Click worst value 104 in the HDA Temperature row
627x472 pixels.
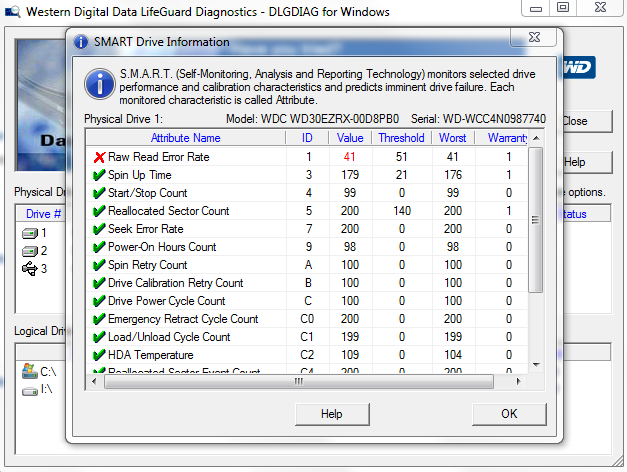453,355
